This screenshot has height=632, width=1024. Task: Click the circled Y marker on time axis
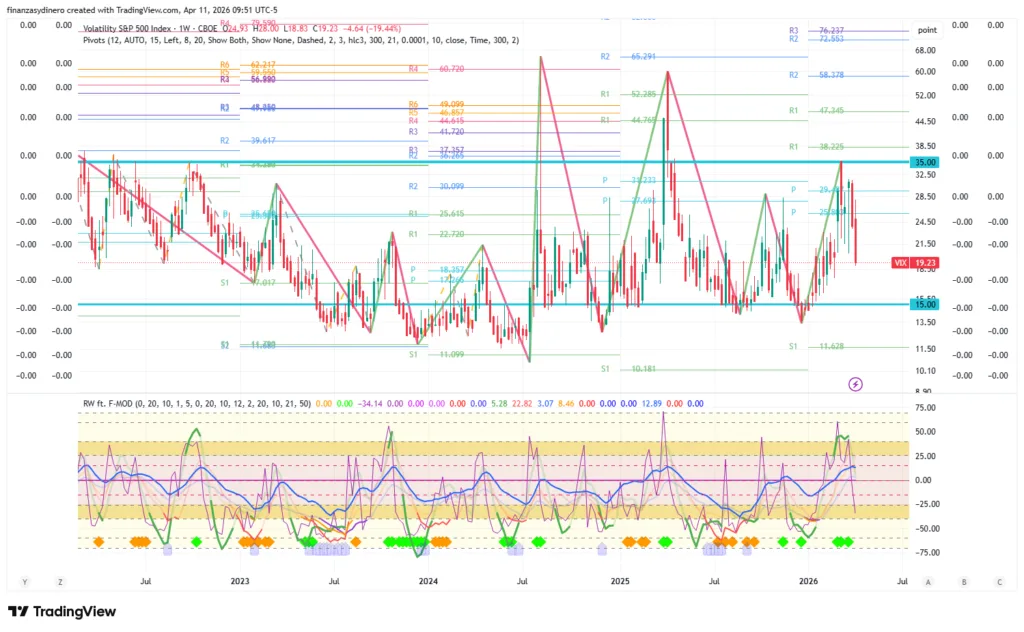coord(26,581)
